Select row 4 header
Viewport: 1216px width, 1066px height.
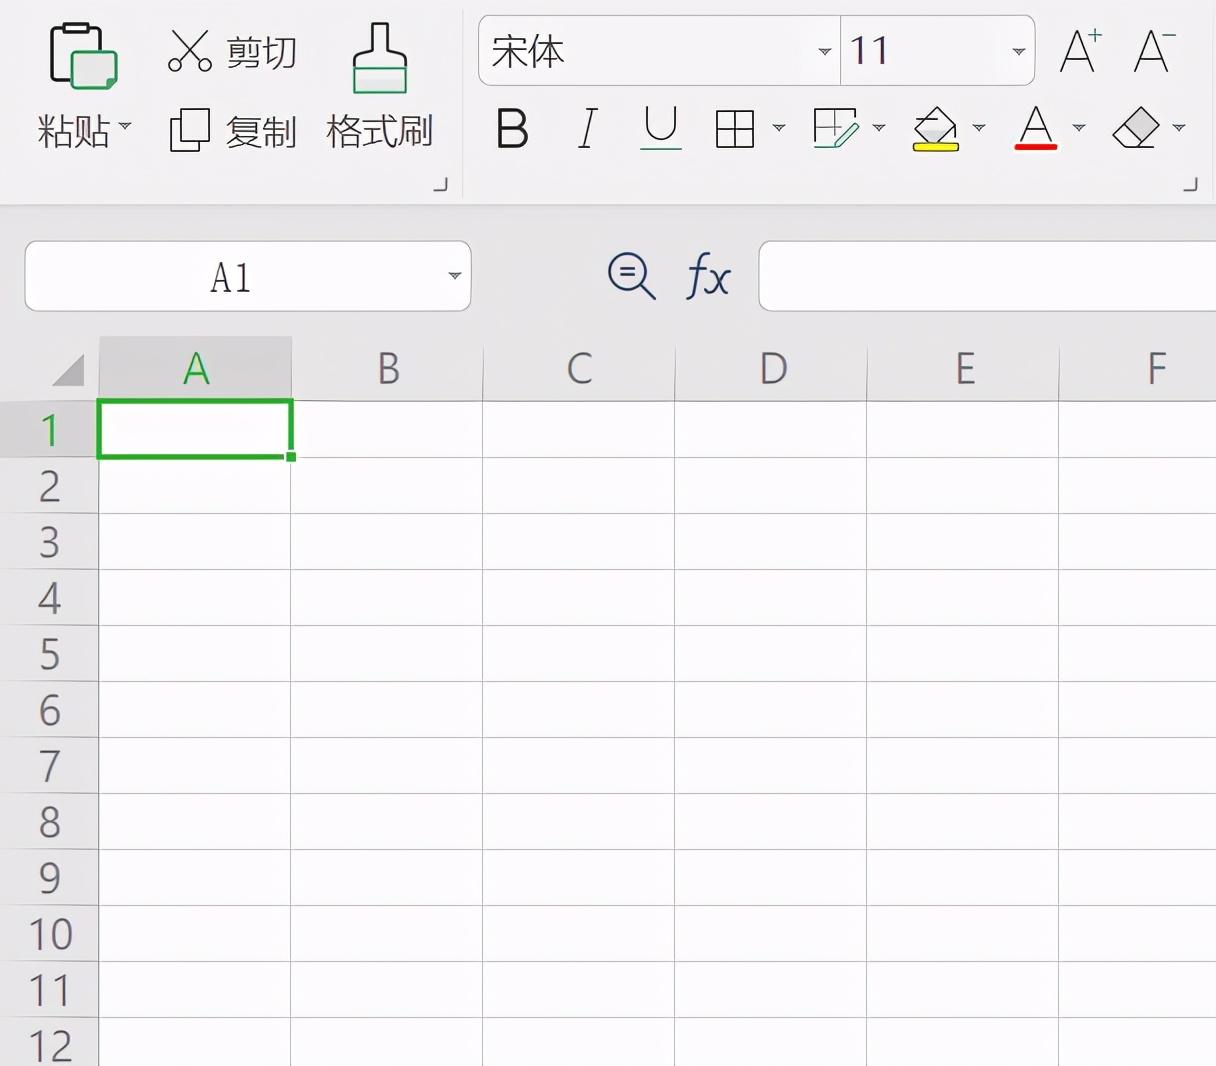tap(49, 598)
